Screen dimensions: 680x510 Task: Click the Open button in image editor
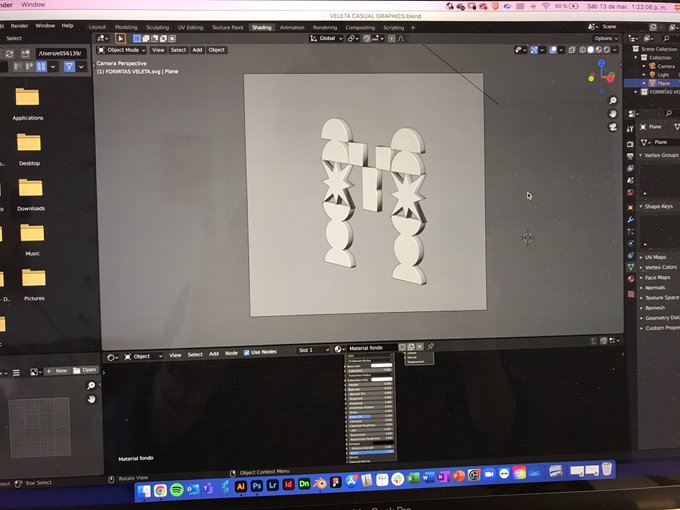(85, 370)
